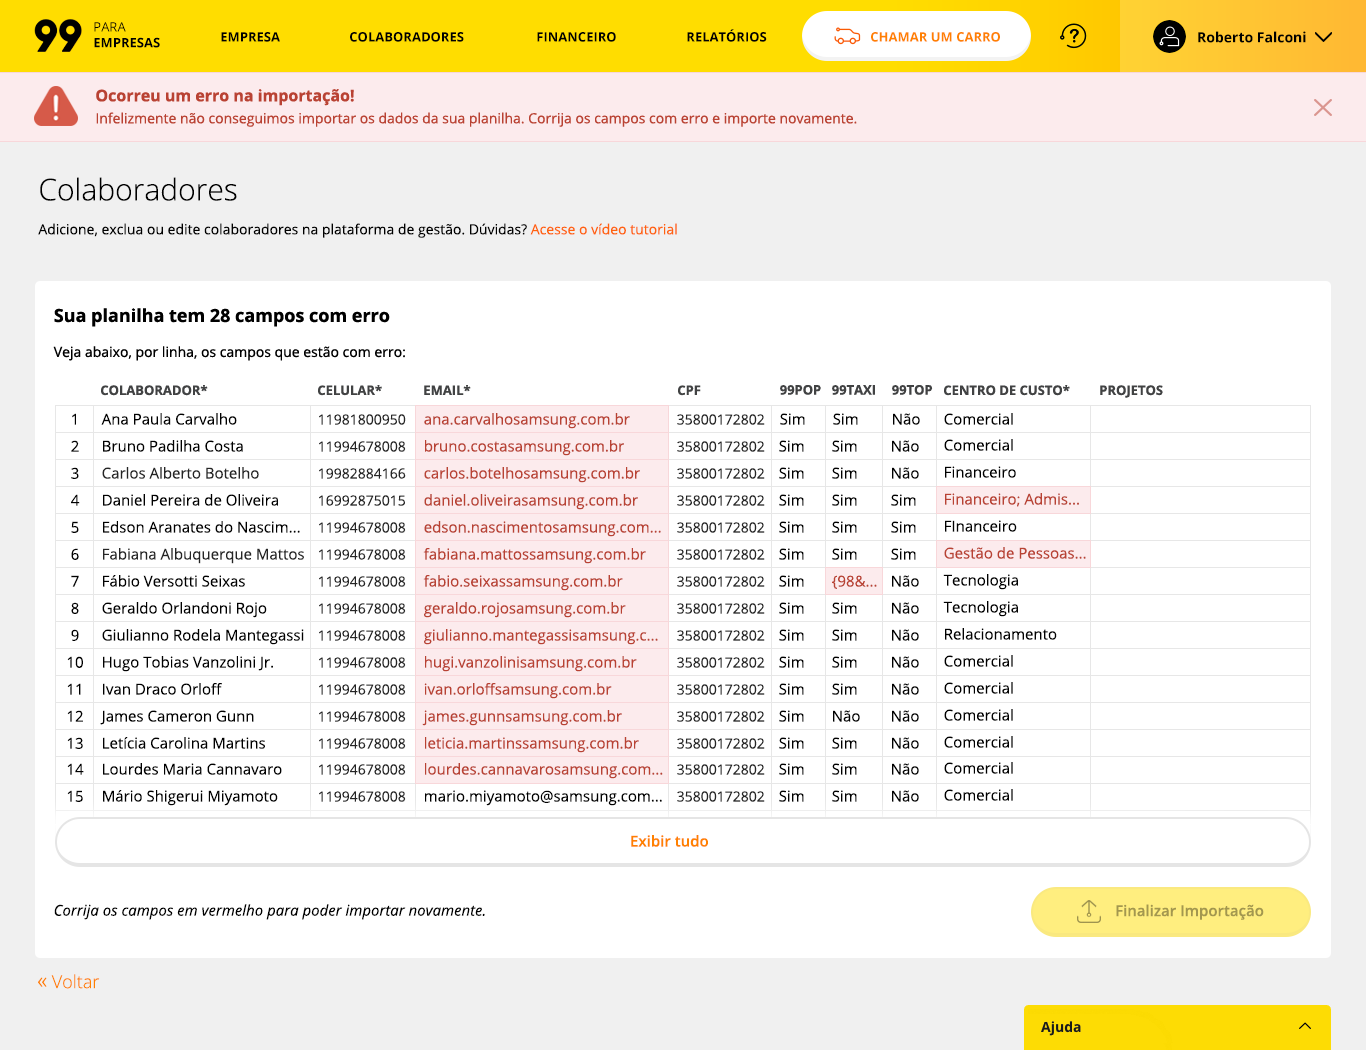Select the 'Gestão de Pessoas...' cost center cell
The image size is (1366, 1050).
click(x=1013, y=554)
